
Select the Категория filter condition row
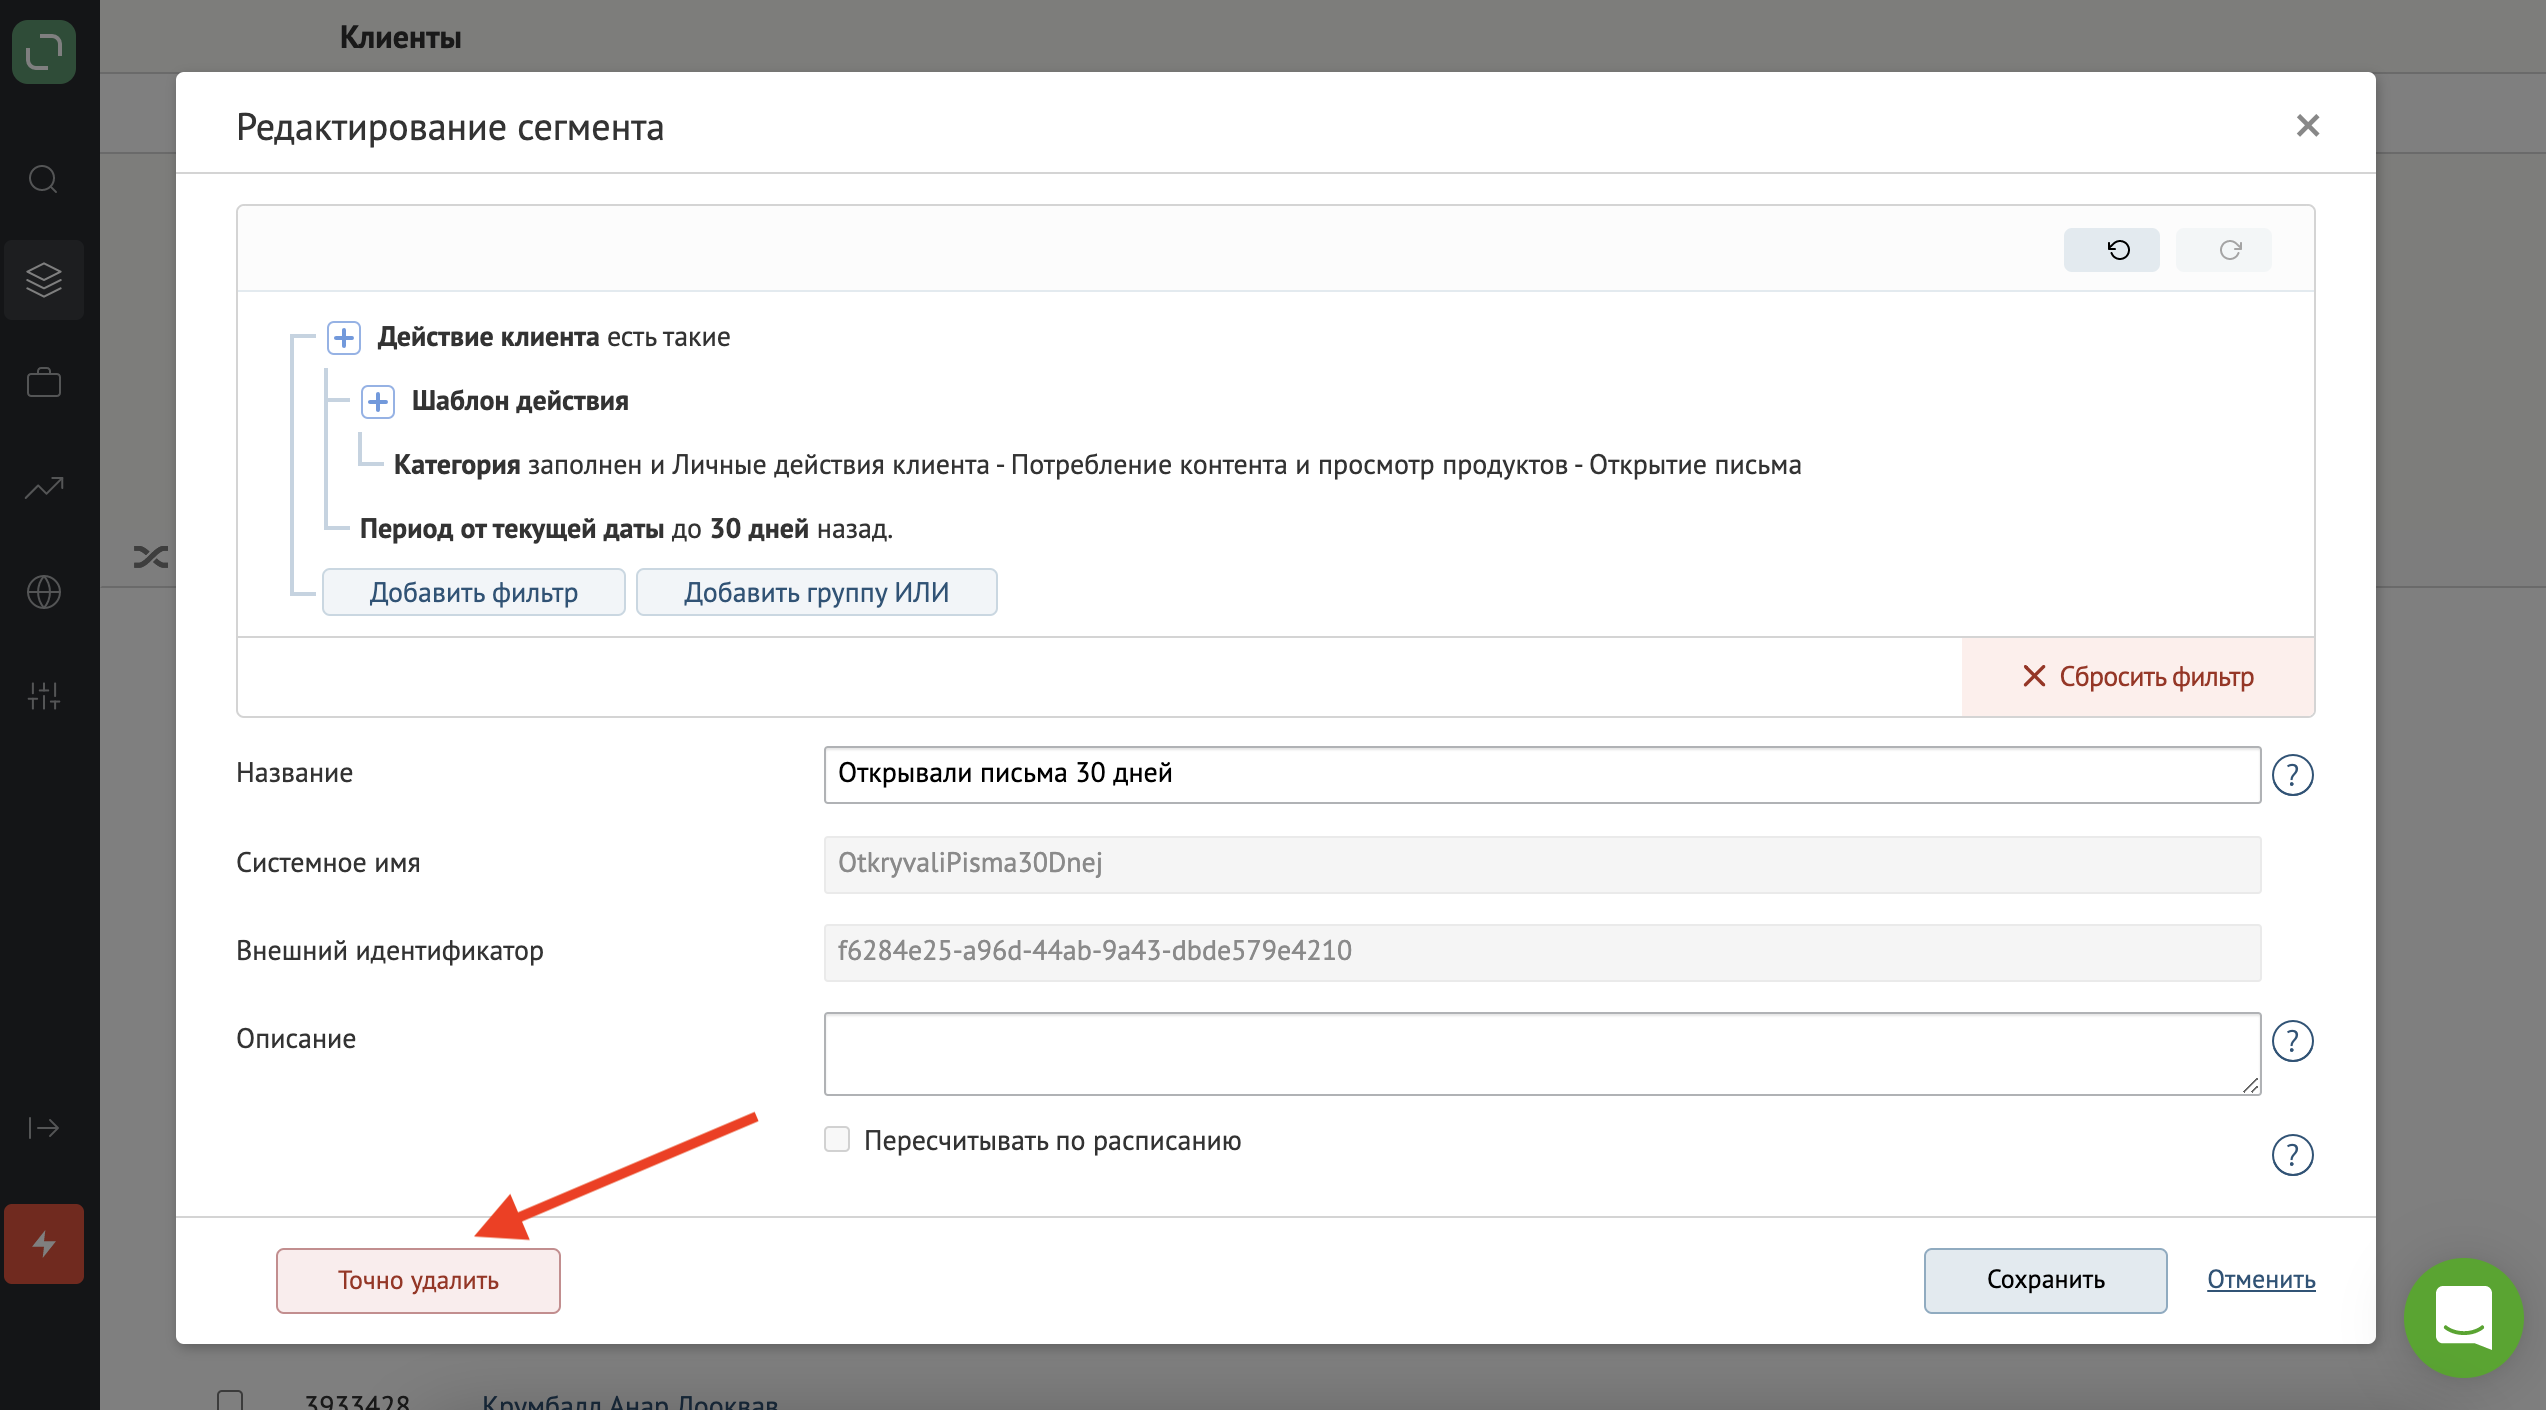pos(1097,465)
